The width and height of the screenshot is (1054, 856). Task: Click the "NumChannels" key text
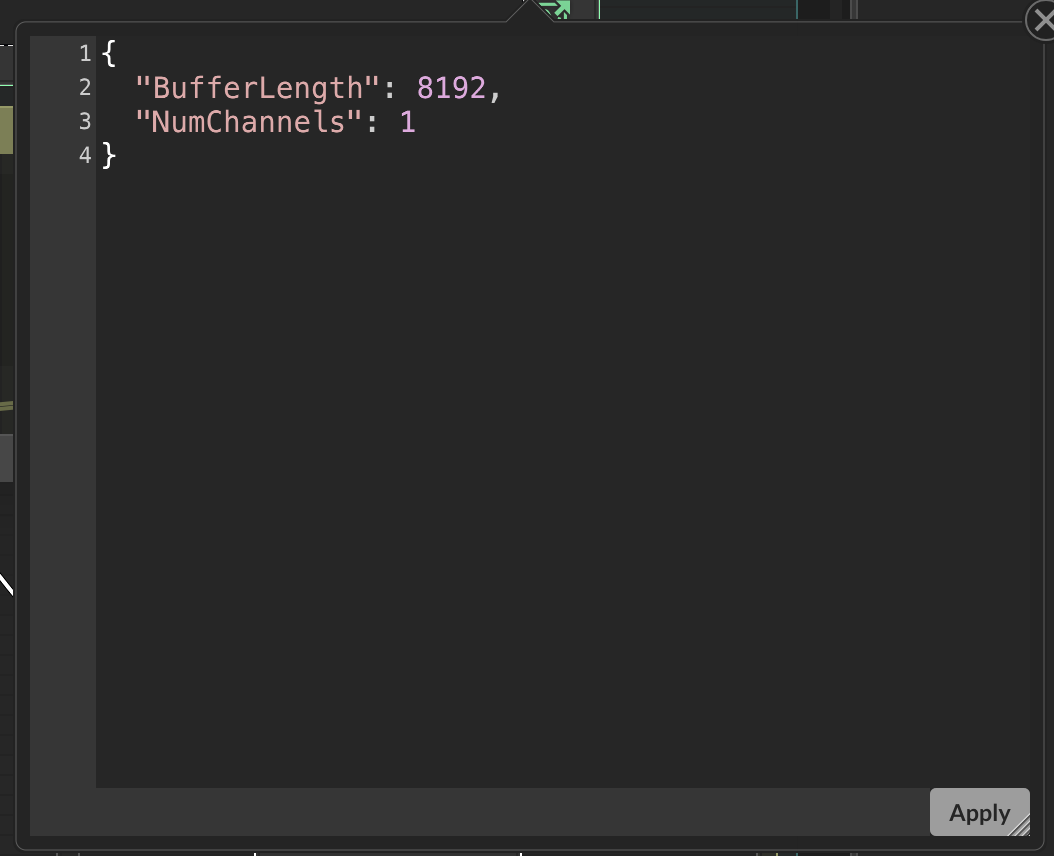click(249, 122)
